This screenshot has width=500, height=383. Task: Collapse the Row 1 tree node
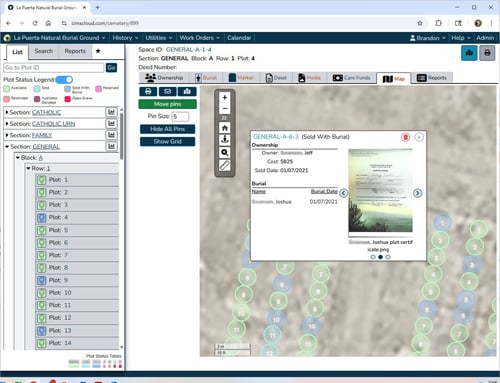[28, 168]
